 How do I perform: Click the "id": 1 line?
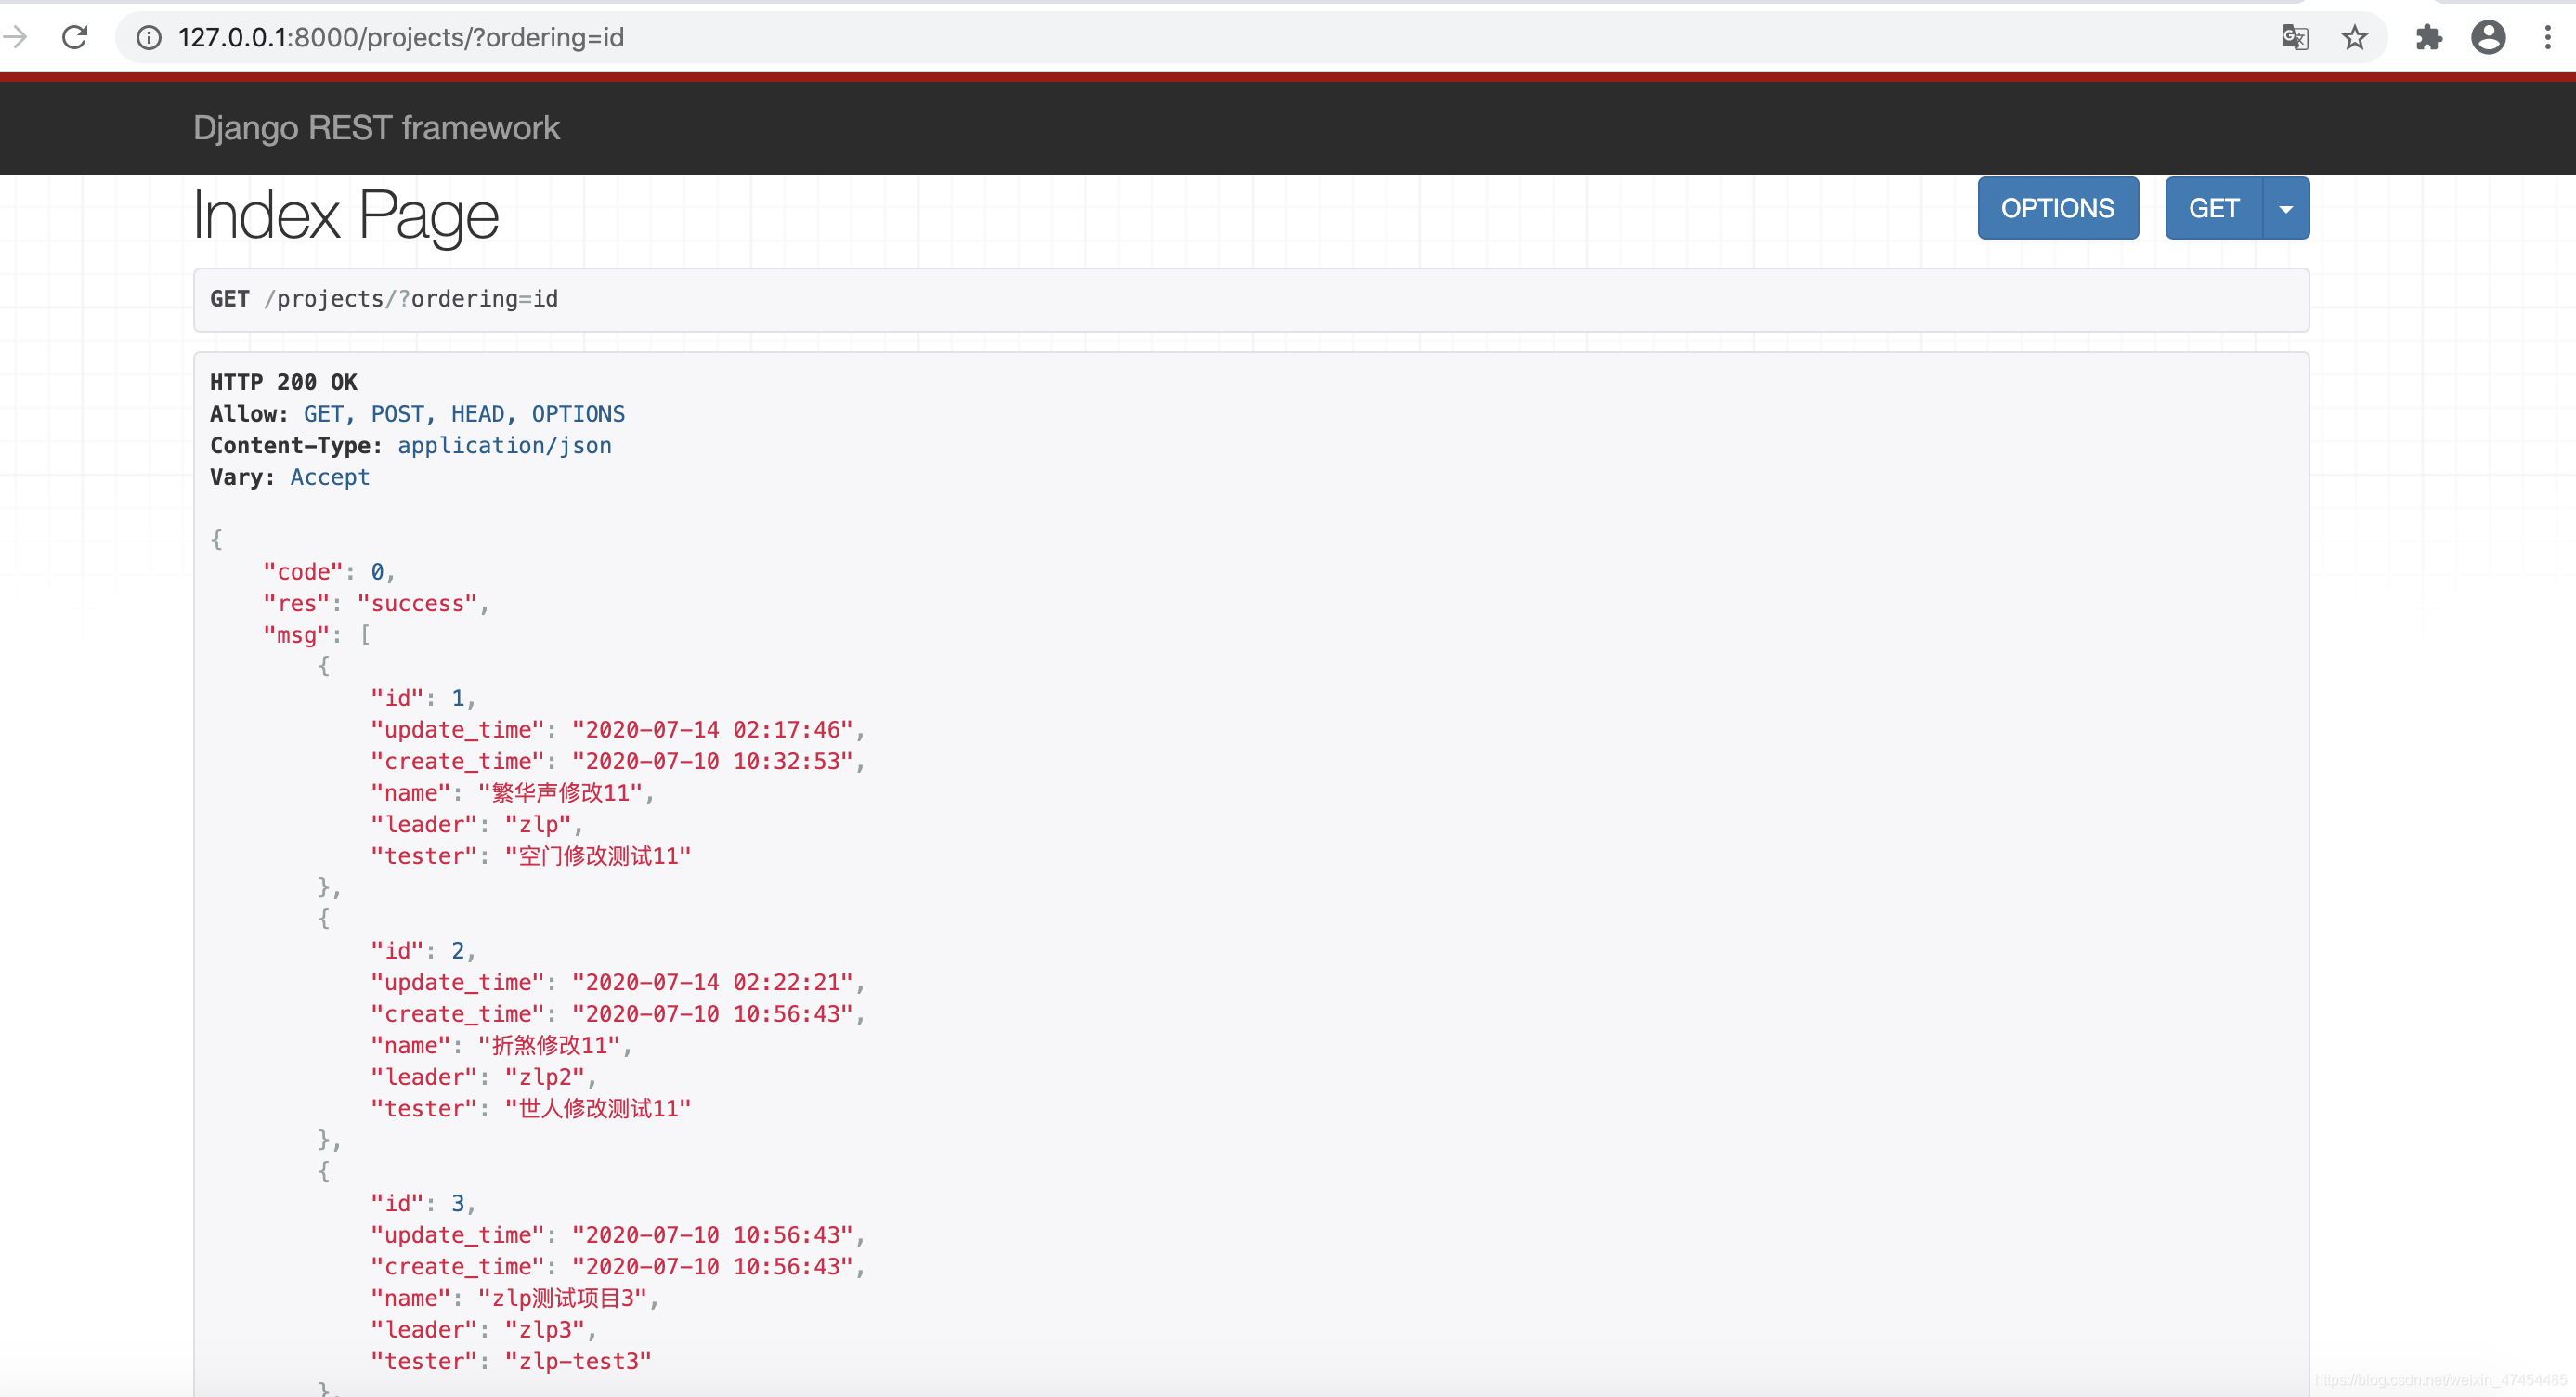point(423,698)
